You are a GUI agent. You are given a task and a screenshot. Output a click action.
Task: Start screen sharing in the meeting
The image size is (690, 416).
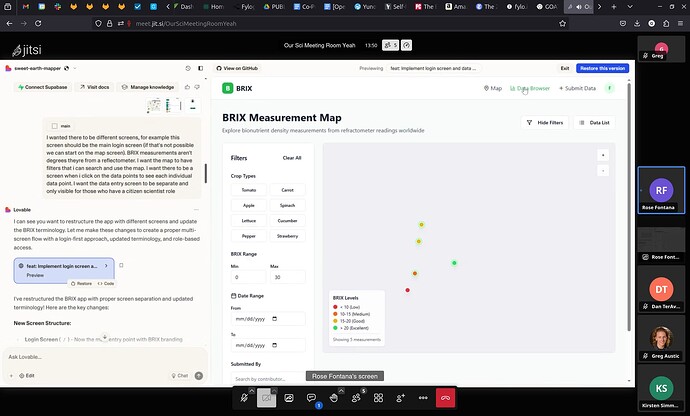click(x=289, y=398)
